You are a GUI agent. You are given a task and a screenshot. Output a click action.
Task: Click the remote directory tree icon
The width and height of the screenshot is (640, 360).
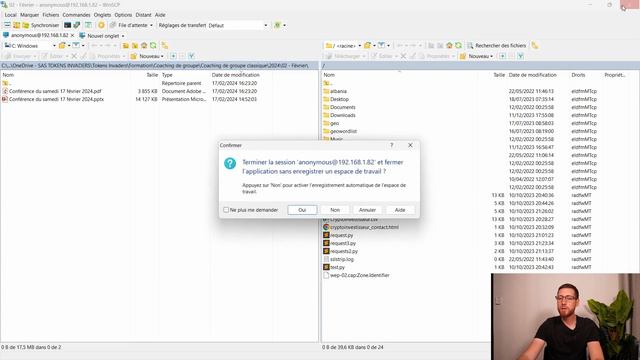click(535, 46)
